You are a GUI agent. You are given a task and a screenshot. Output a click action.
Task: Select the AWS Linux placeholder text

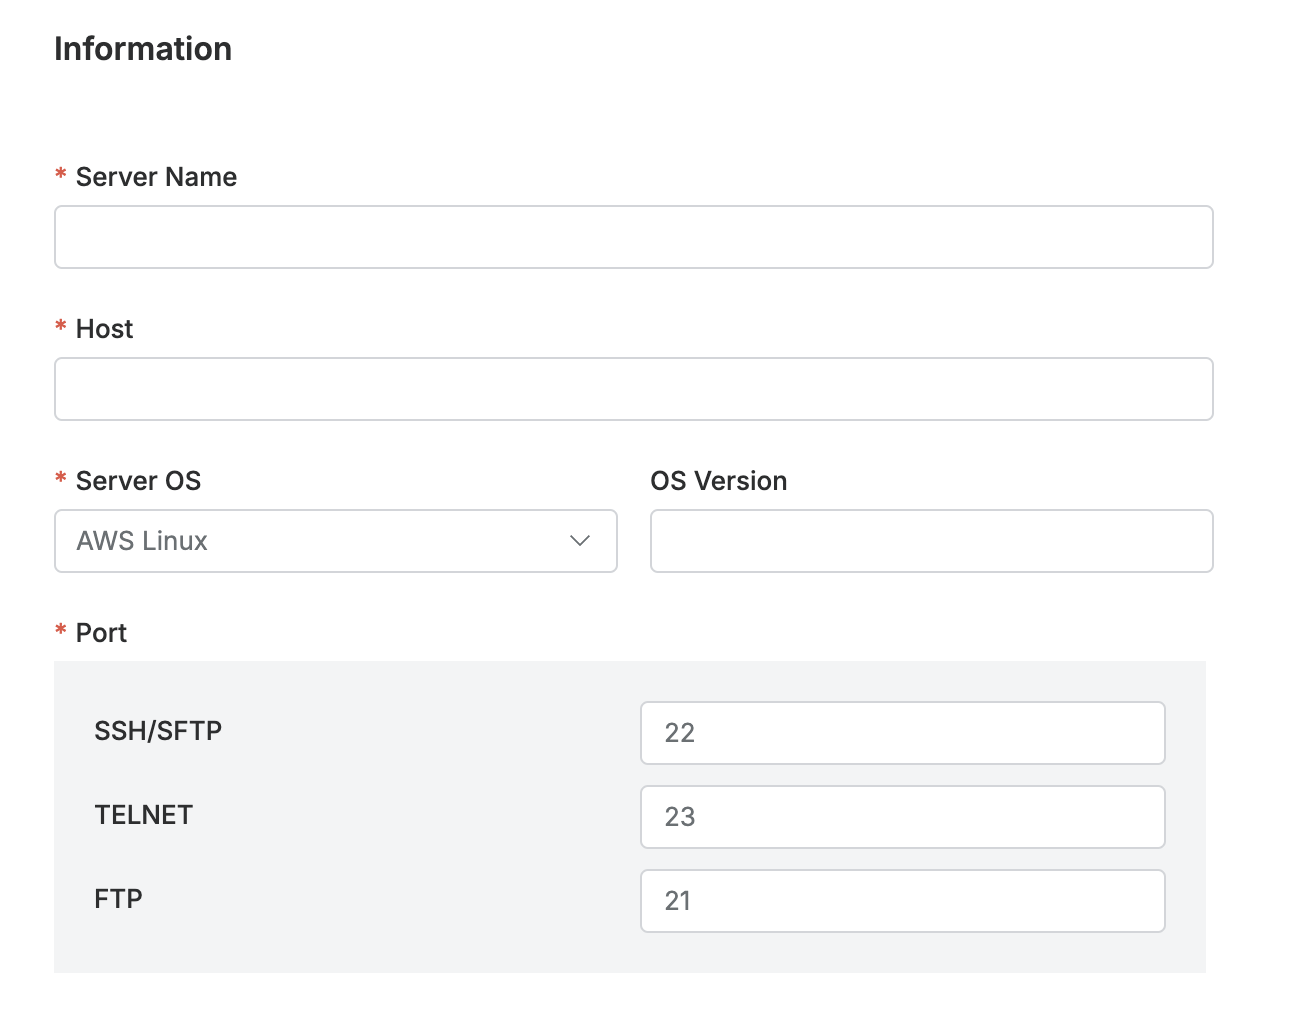pyautogui.click(x=142, y=541)
